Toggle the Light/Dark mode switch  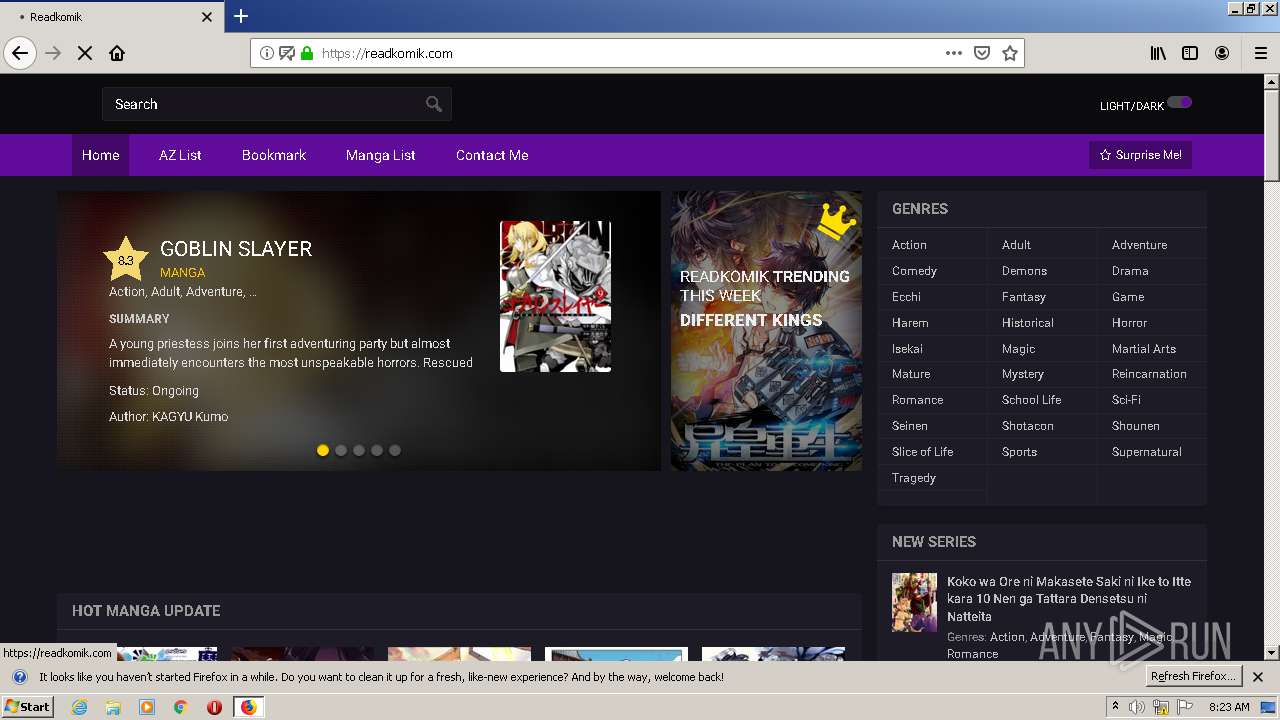(x=1180, y=102)
